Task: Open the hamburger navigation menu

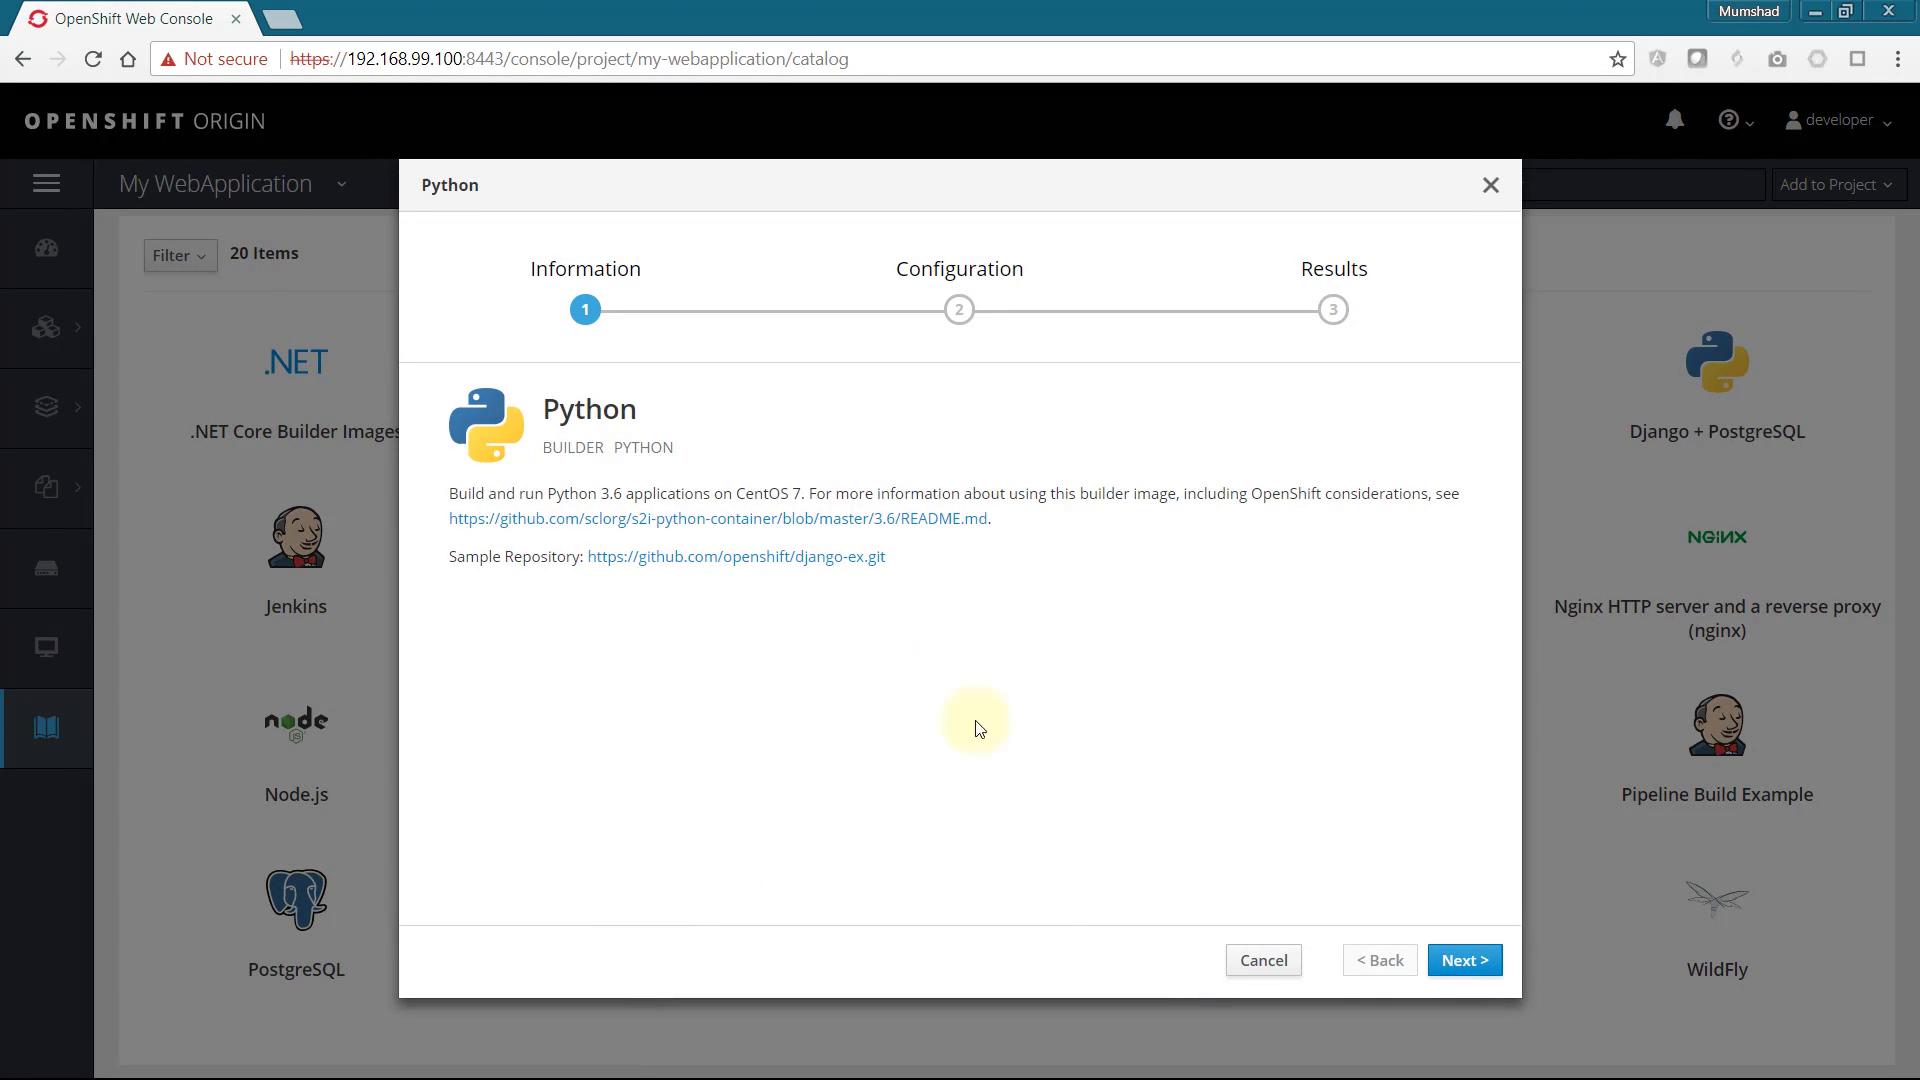Action: pos(47,184)
